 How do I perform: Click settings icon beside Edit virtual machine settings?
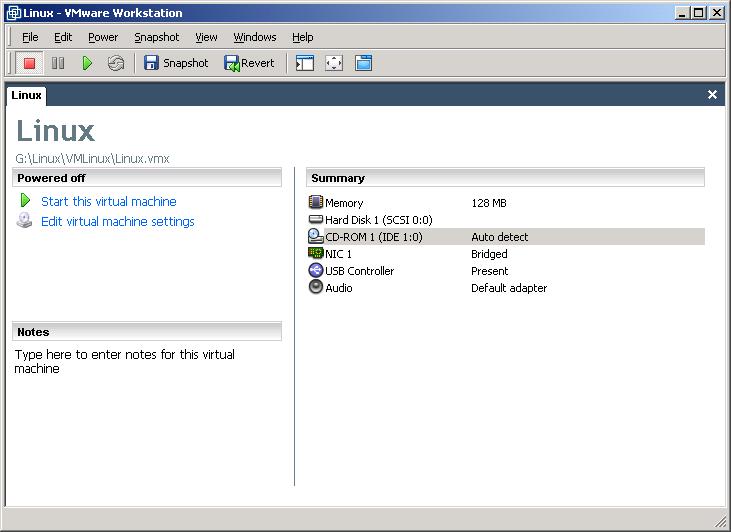(24, 220)
